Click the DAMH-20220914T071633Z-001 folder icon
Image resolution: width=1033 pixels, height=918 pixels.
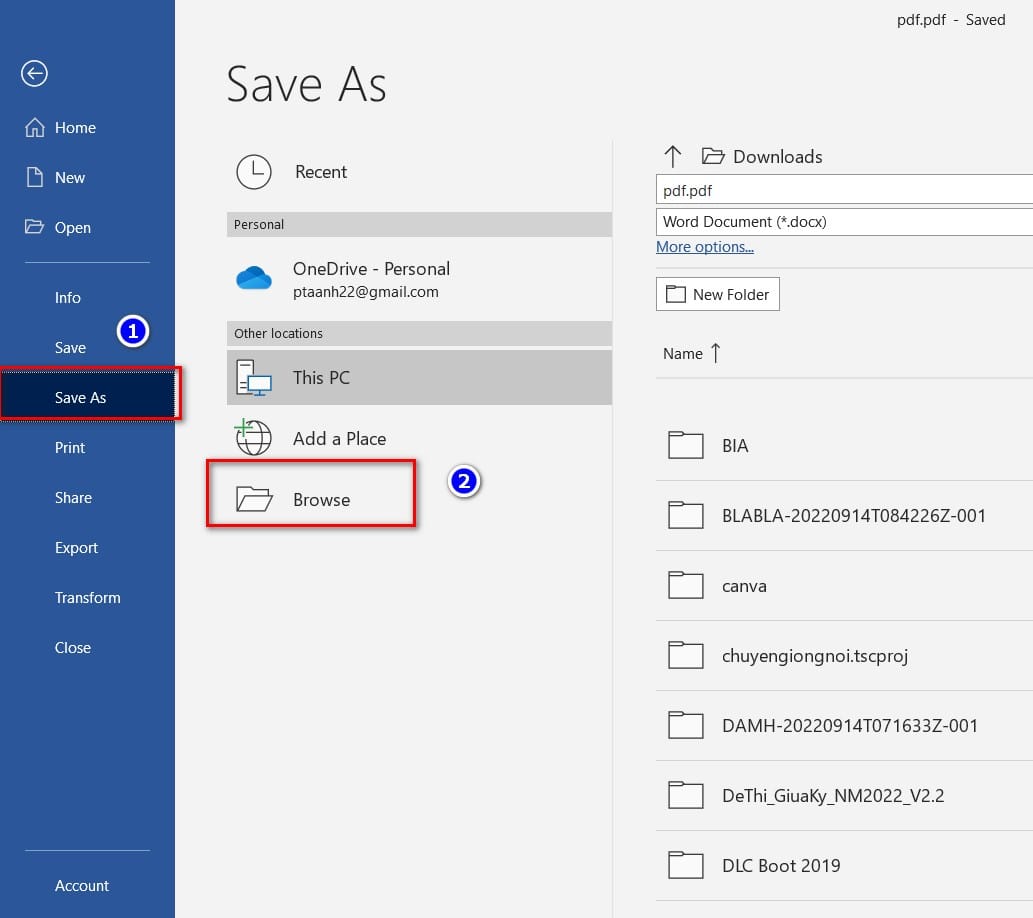[x=686, y=725]
